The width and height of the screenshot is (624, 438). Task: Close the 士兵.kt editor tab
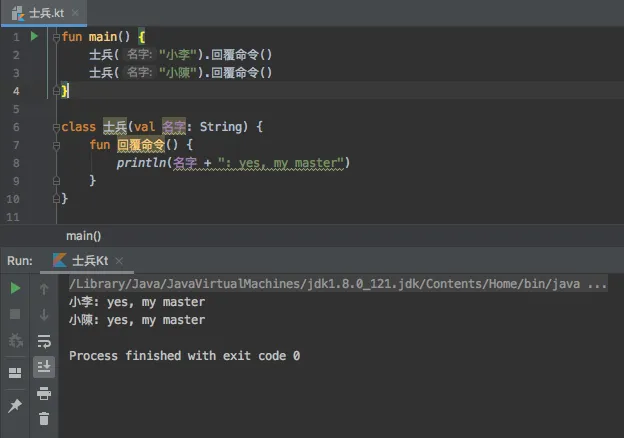(x=75, y=13)
